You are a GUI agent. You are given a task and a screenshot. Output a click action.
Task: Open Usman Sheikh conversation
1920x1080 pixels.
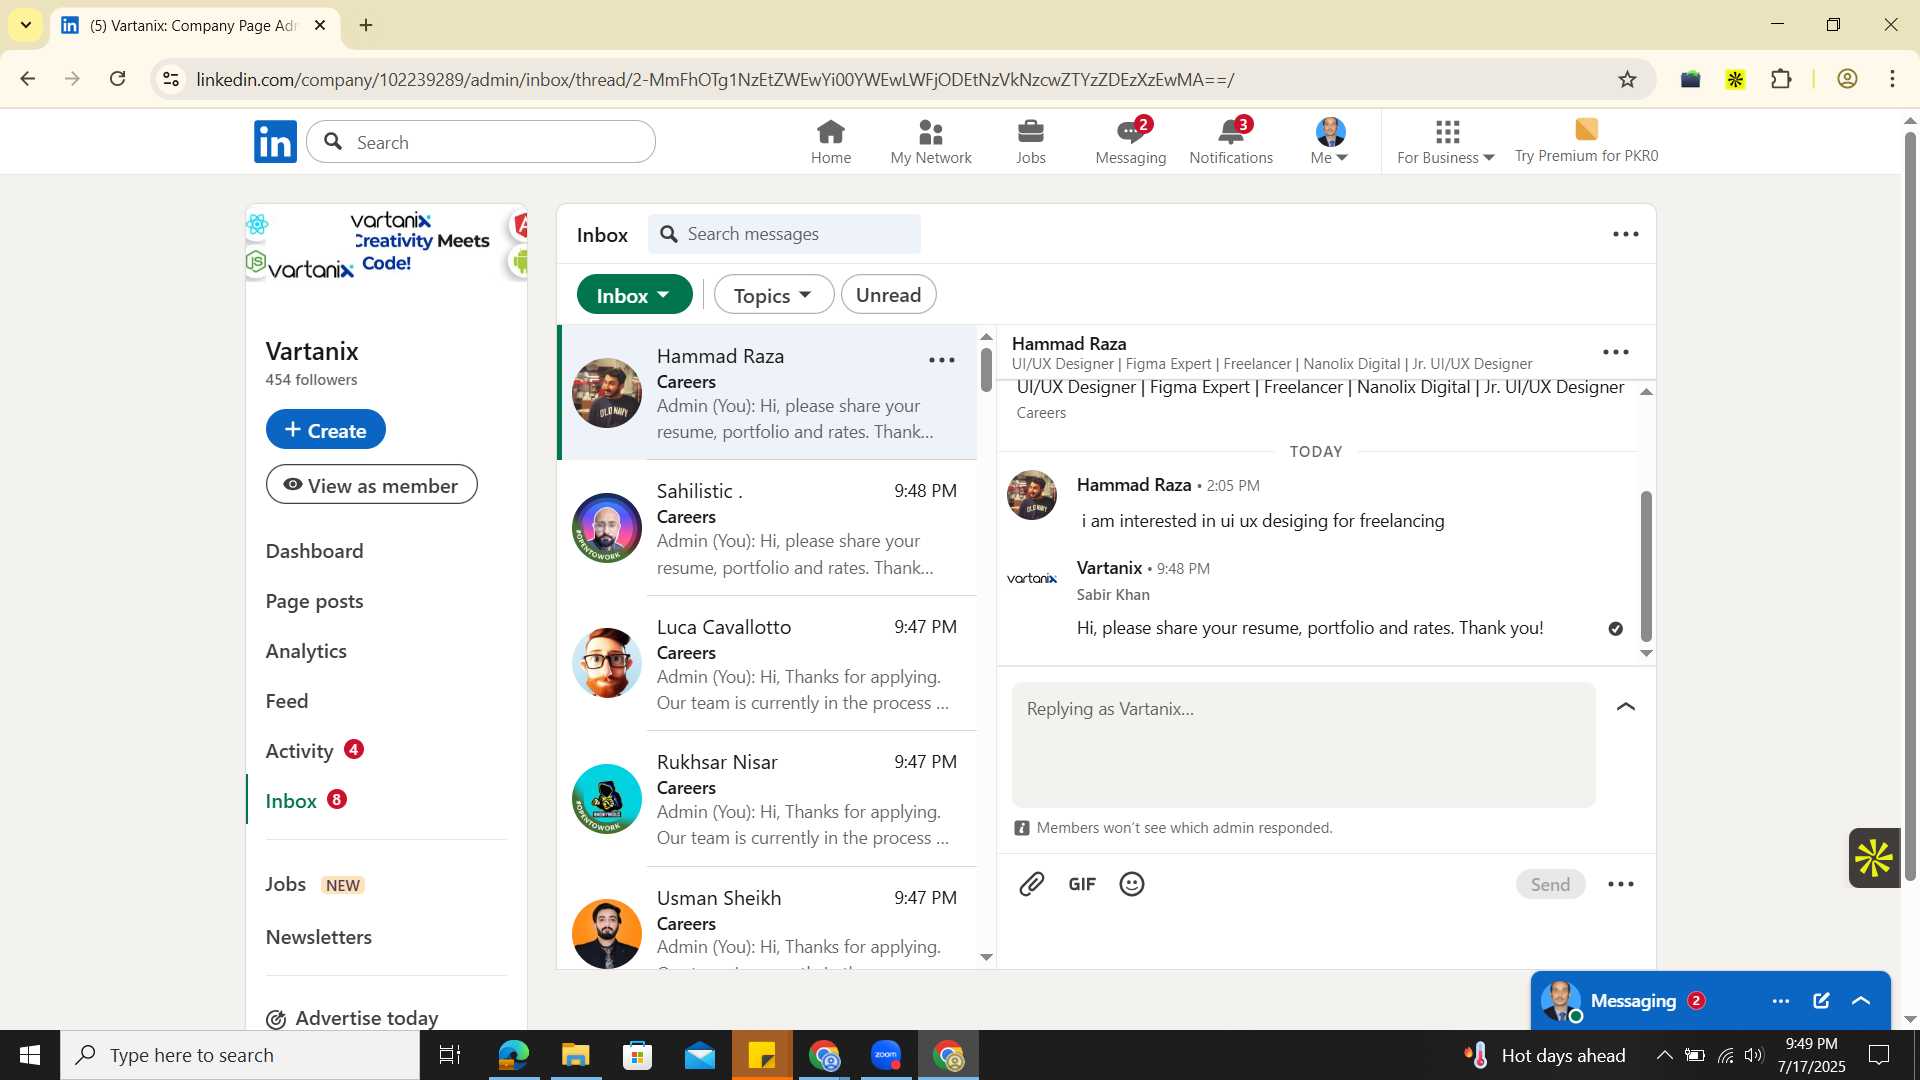tap(767, 920)
